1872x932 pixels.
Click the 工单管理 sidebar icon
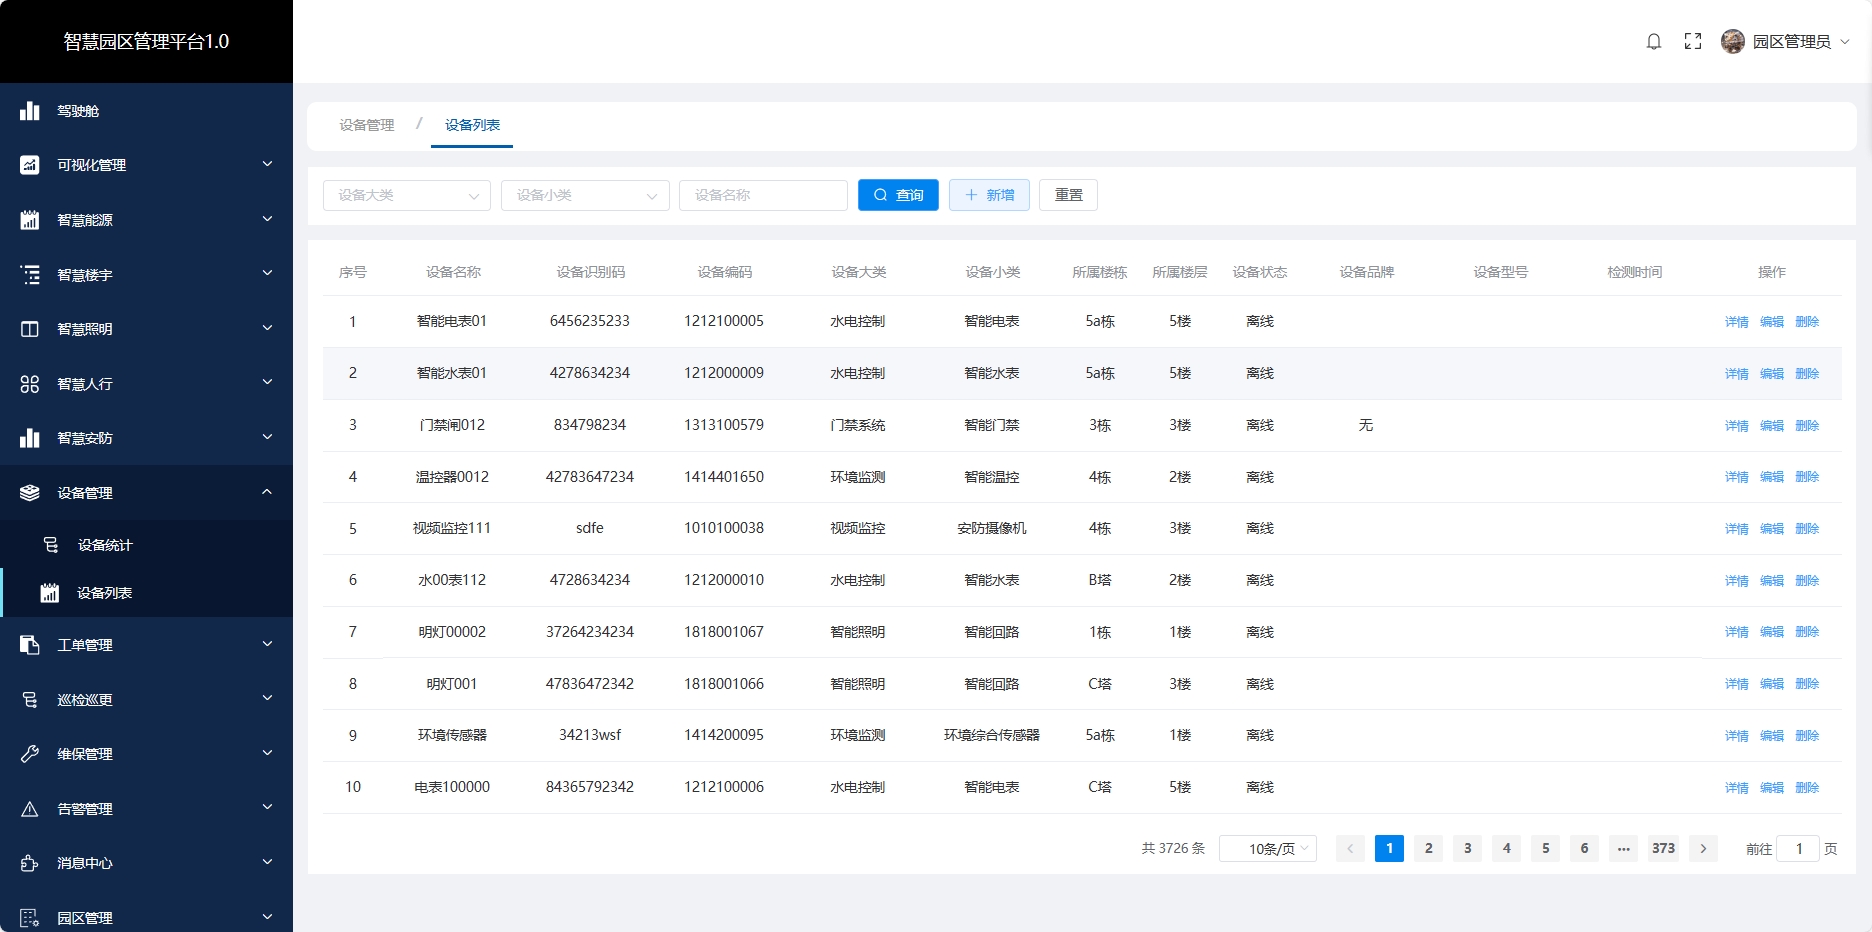[30, 645]
